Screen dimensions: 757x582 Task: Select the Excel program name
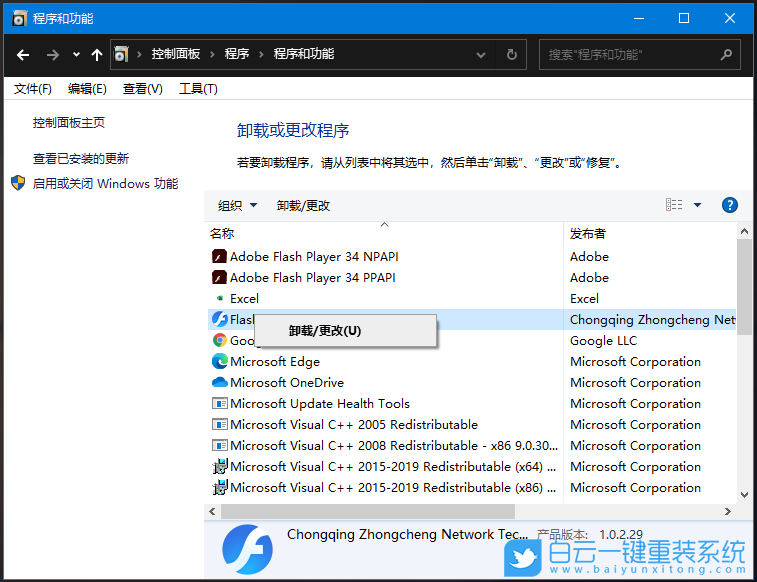(244, 299)
